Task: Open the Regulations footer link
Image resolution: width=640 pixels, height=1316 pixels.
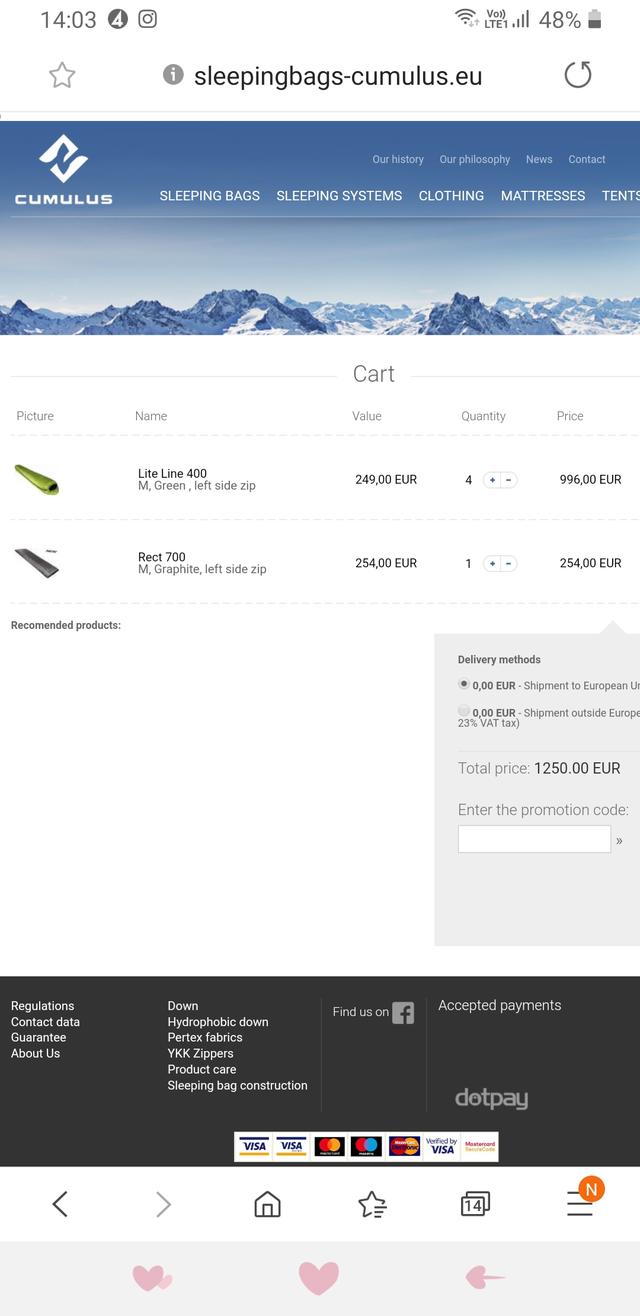Action: 42,1006
